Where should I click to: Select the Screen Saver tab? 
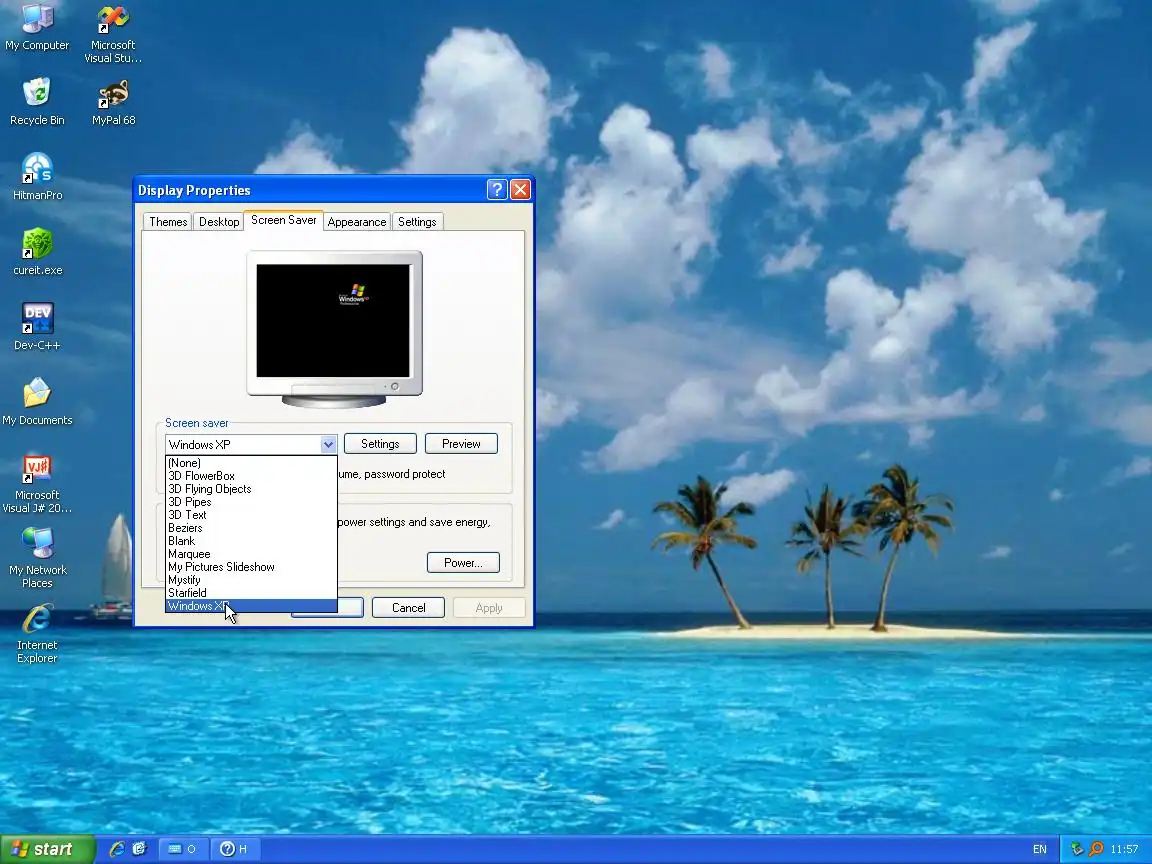point(284,220)
